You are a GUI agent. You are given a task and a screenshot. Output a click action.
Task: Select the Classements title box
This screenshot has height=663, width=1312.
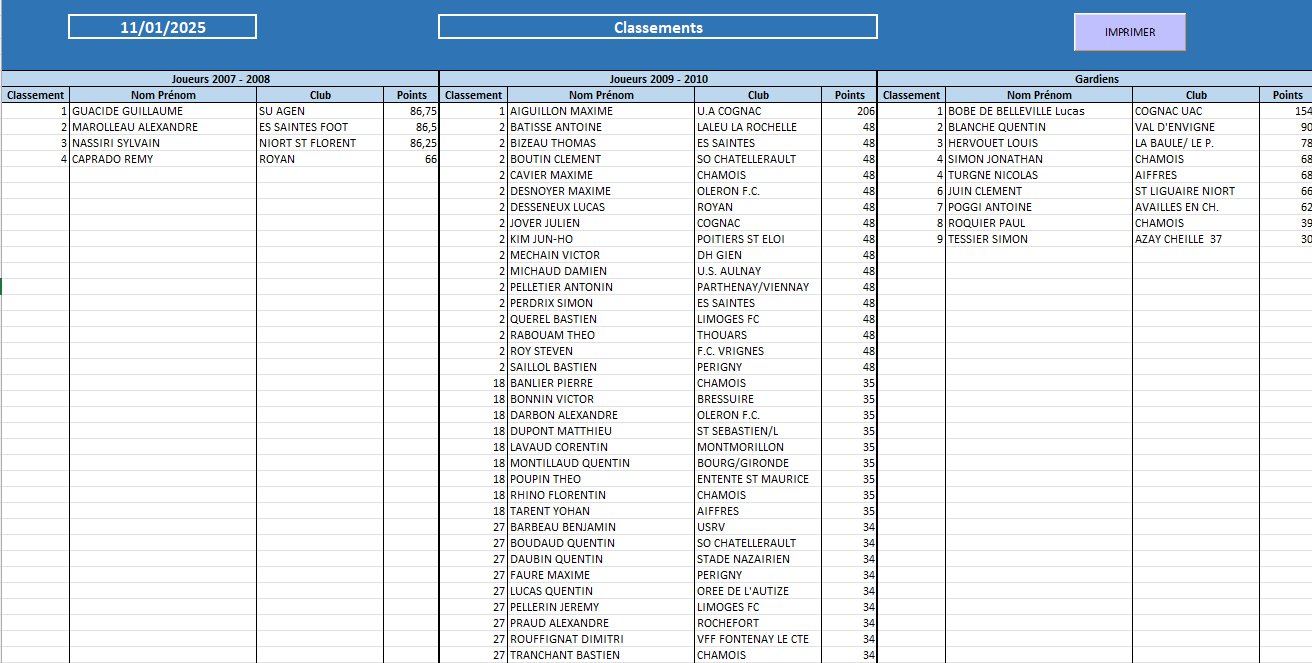click(x=658, y=27)
